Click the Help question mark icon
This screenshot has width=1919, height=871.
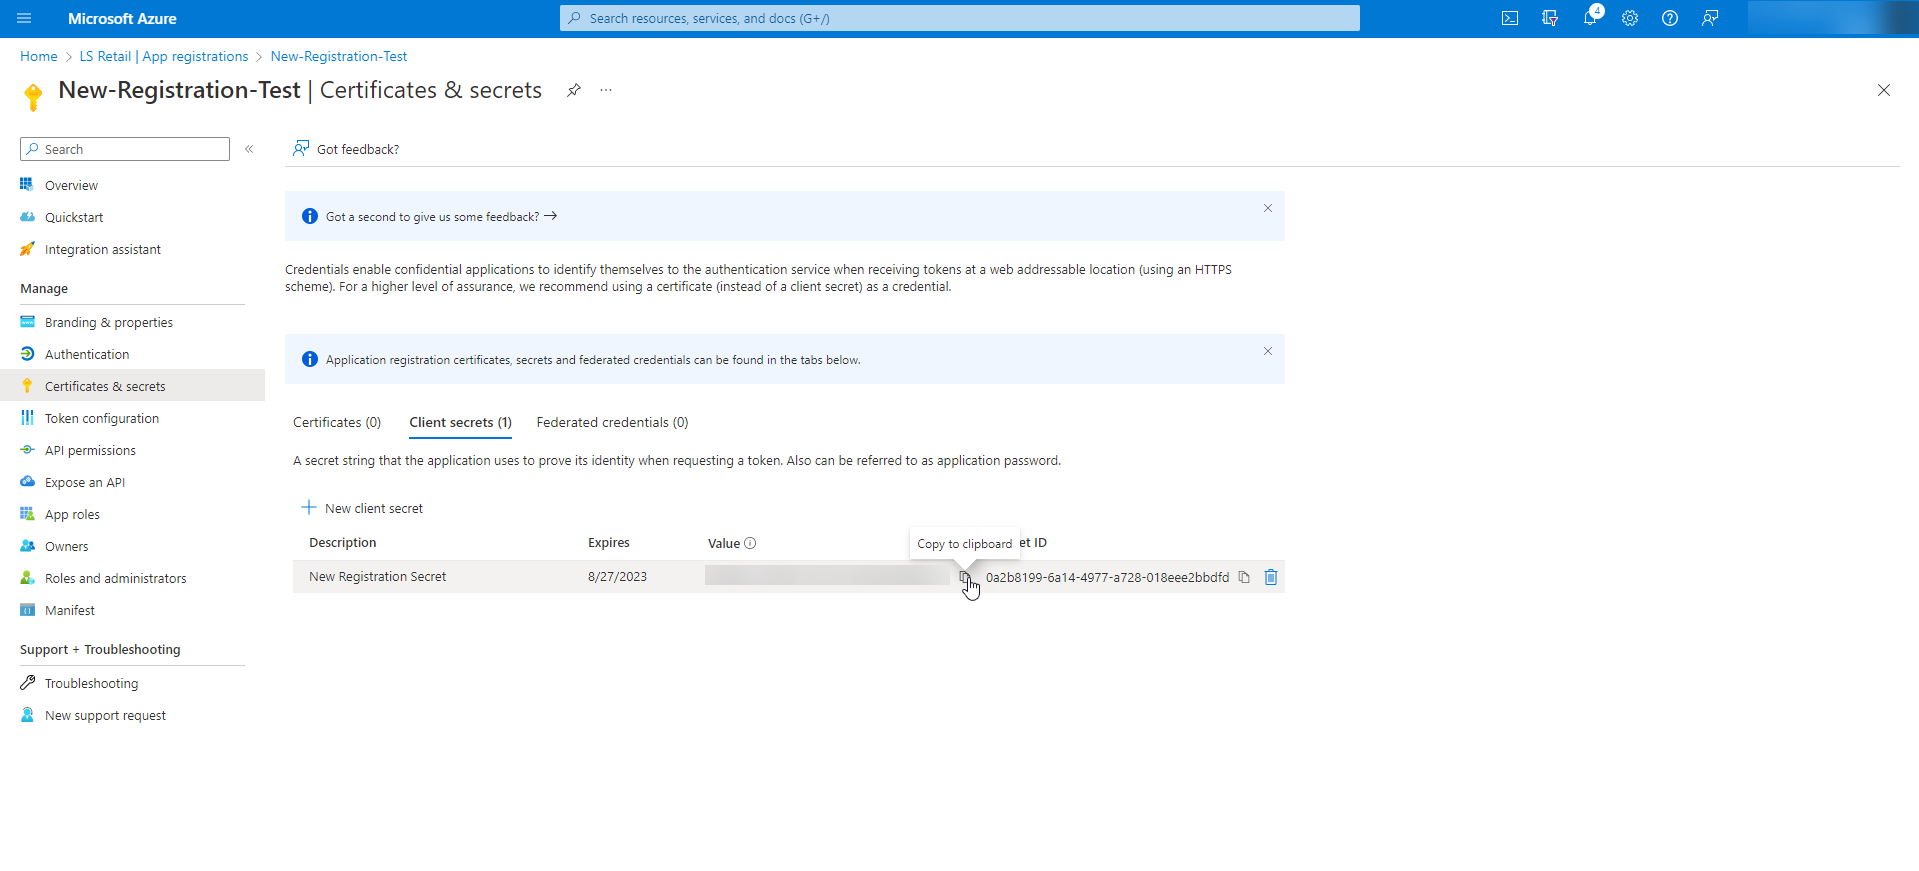1670,18
